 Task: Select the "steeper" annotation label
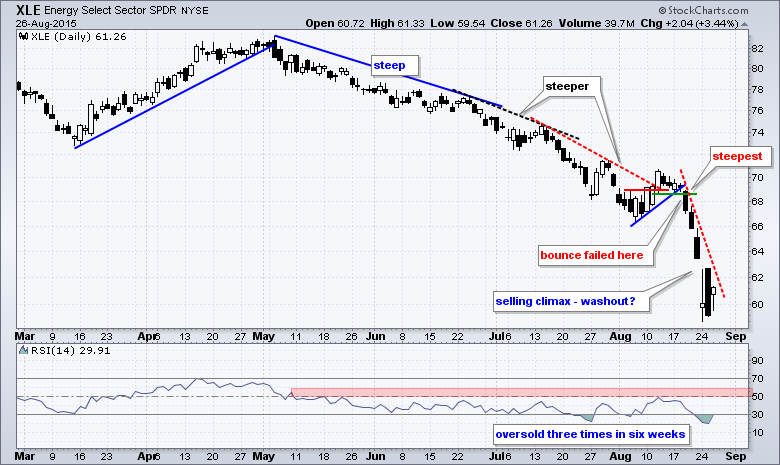coord(572,87)
